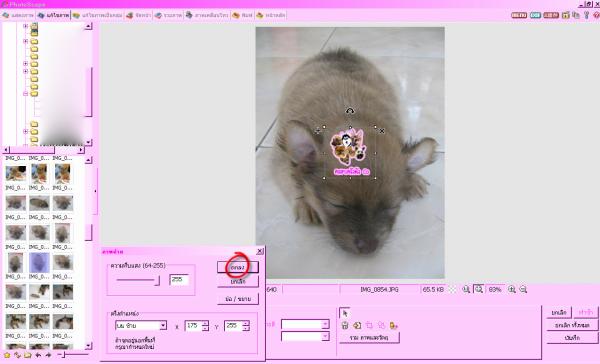Click the 65.5 KB file size text
This screenshot has width=600, height=364.
(433, 290)
